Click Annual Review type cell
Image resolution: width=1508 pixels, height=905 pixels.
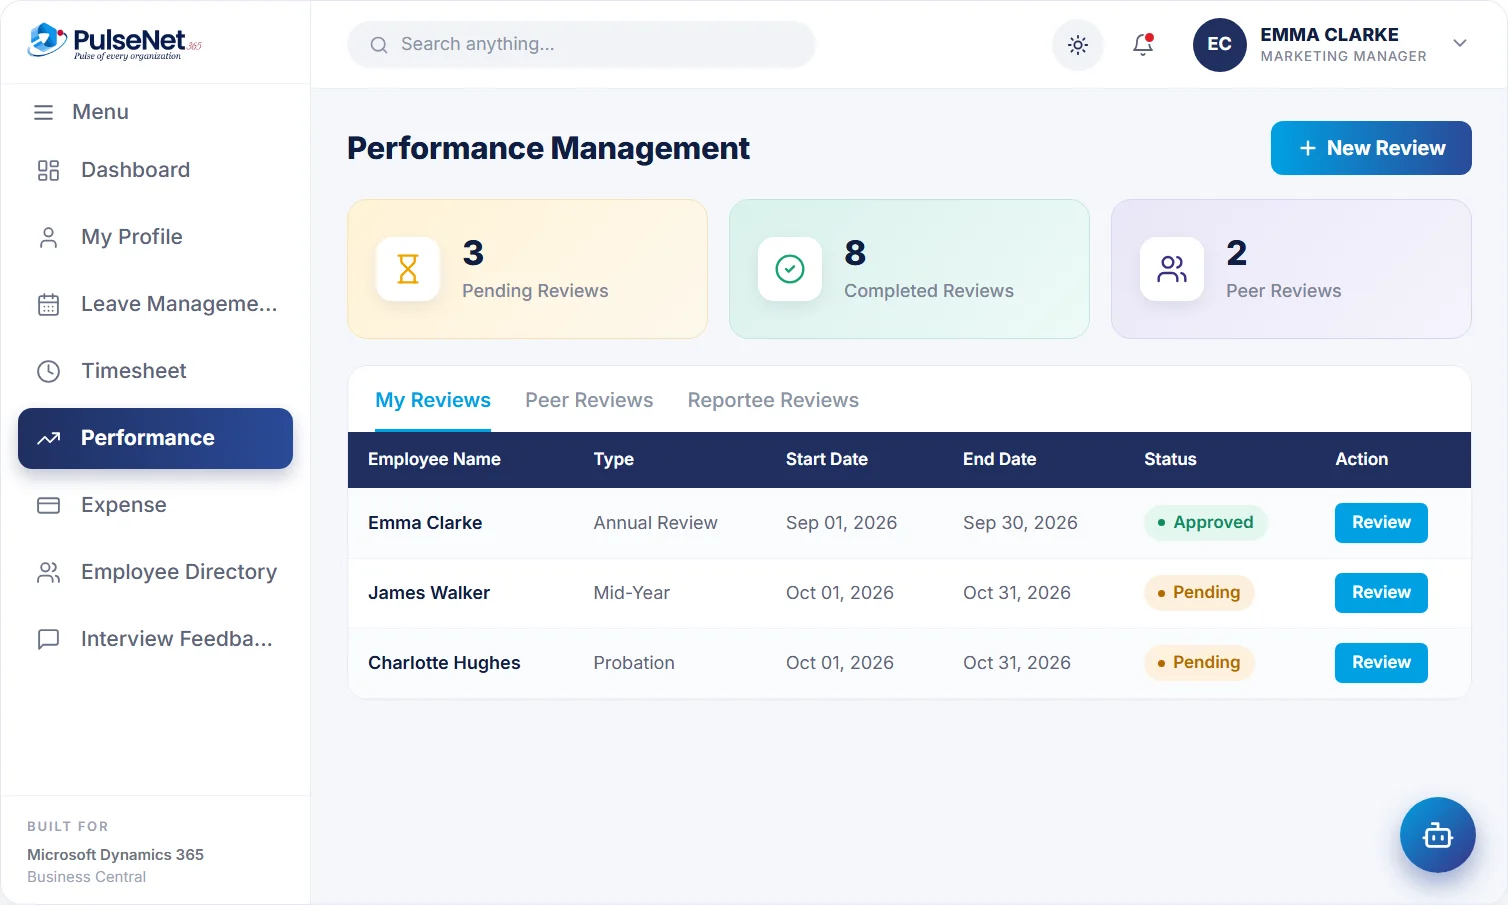tap(655, 523)
